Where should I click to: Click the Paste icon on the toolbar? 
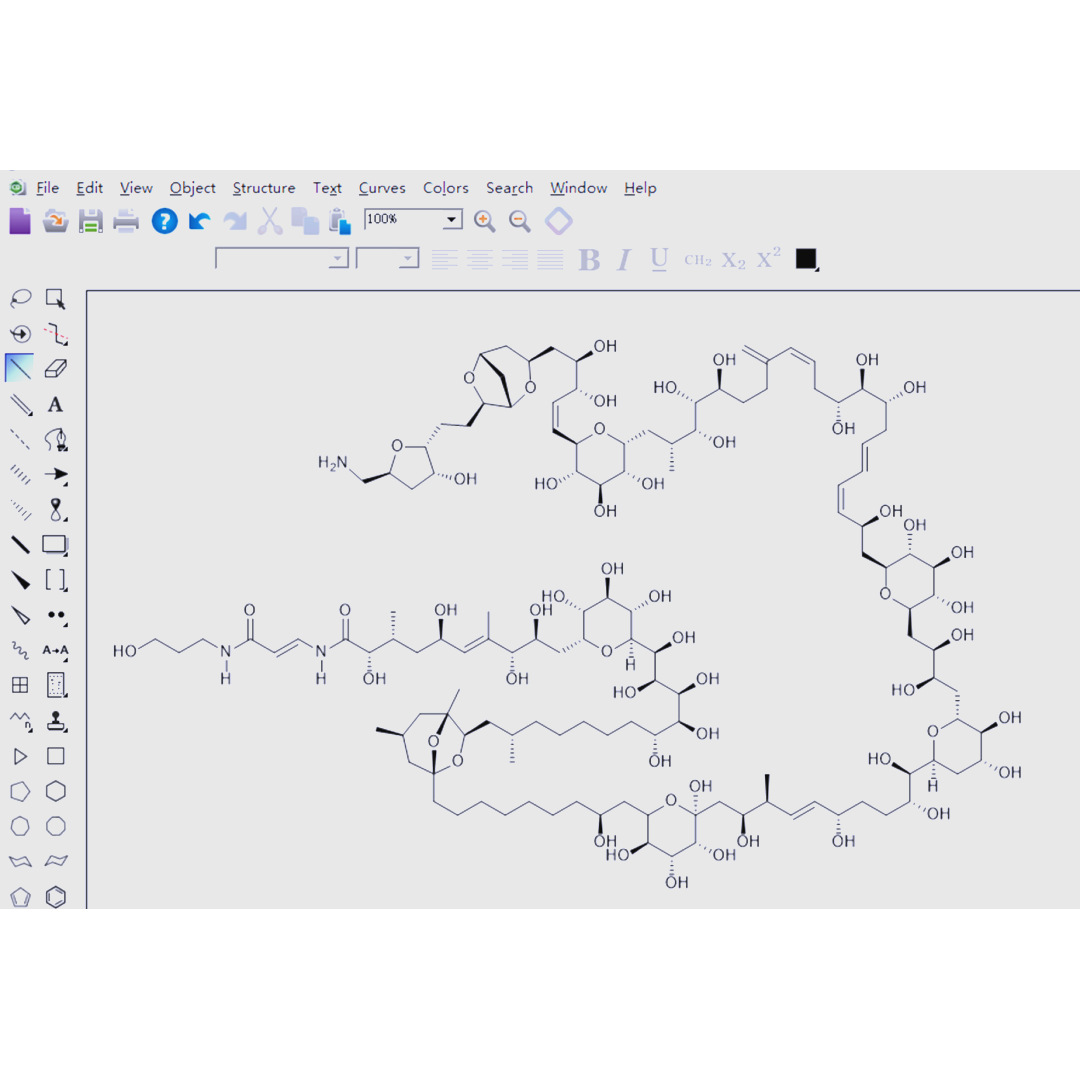(340, 221)
